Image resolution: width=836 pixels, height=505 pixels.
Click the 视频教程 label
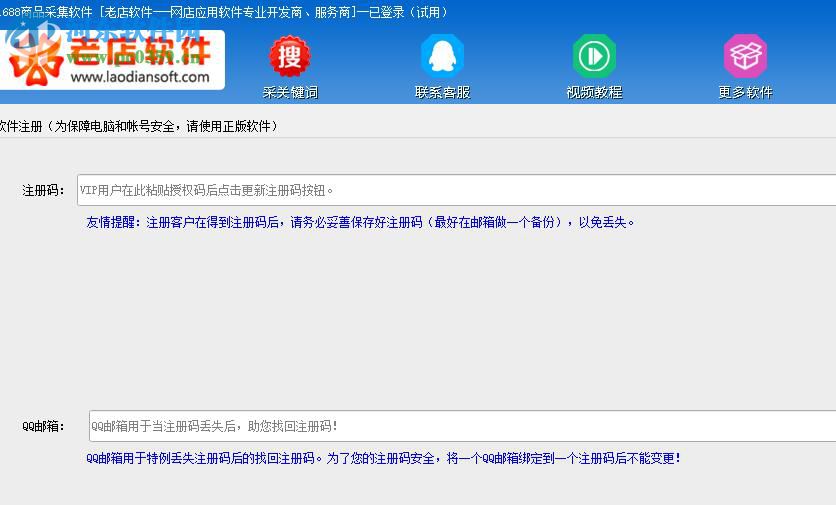coord(594,92)
